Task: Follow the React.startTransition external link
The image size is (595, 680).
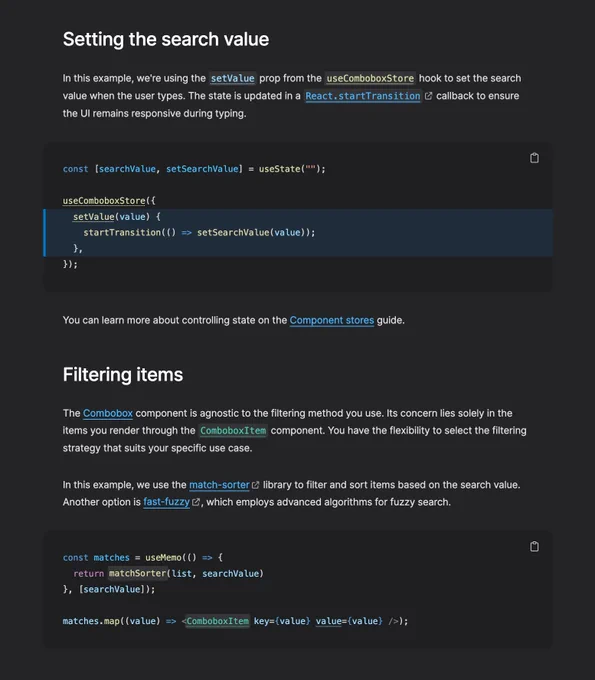Action: 363,96
